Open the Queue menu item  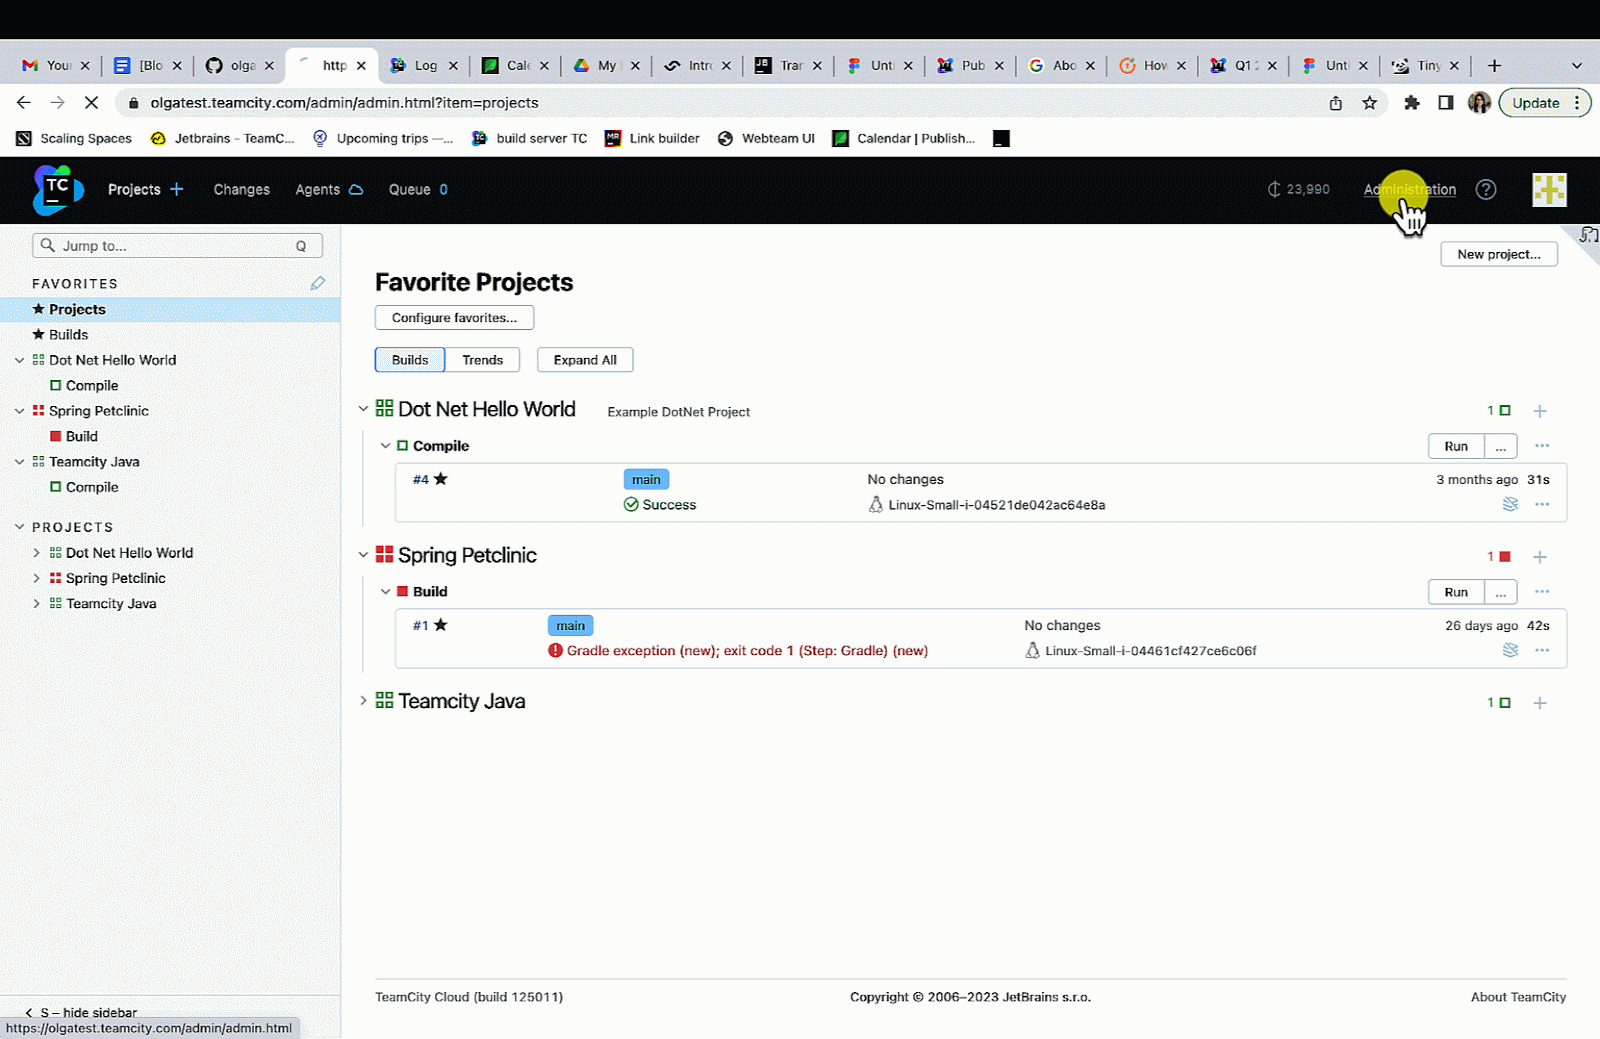418,189
